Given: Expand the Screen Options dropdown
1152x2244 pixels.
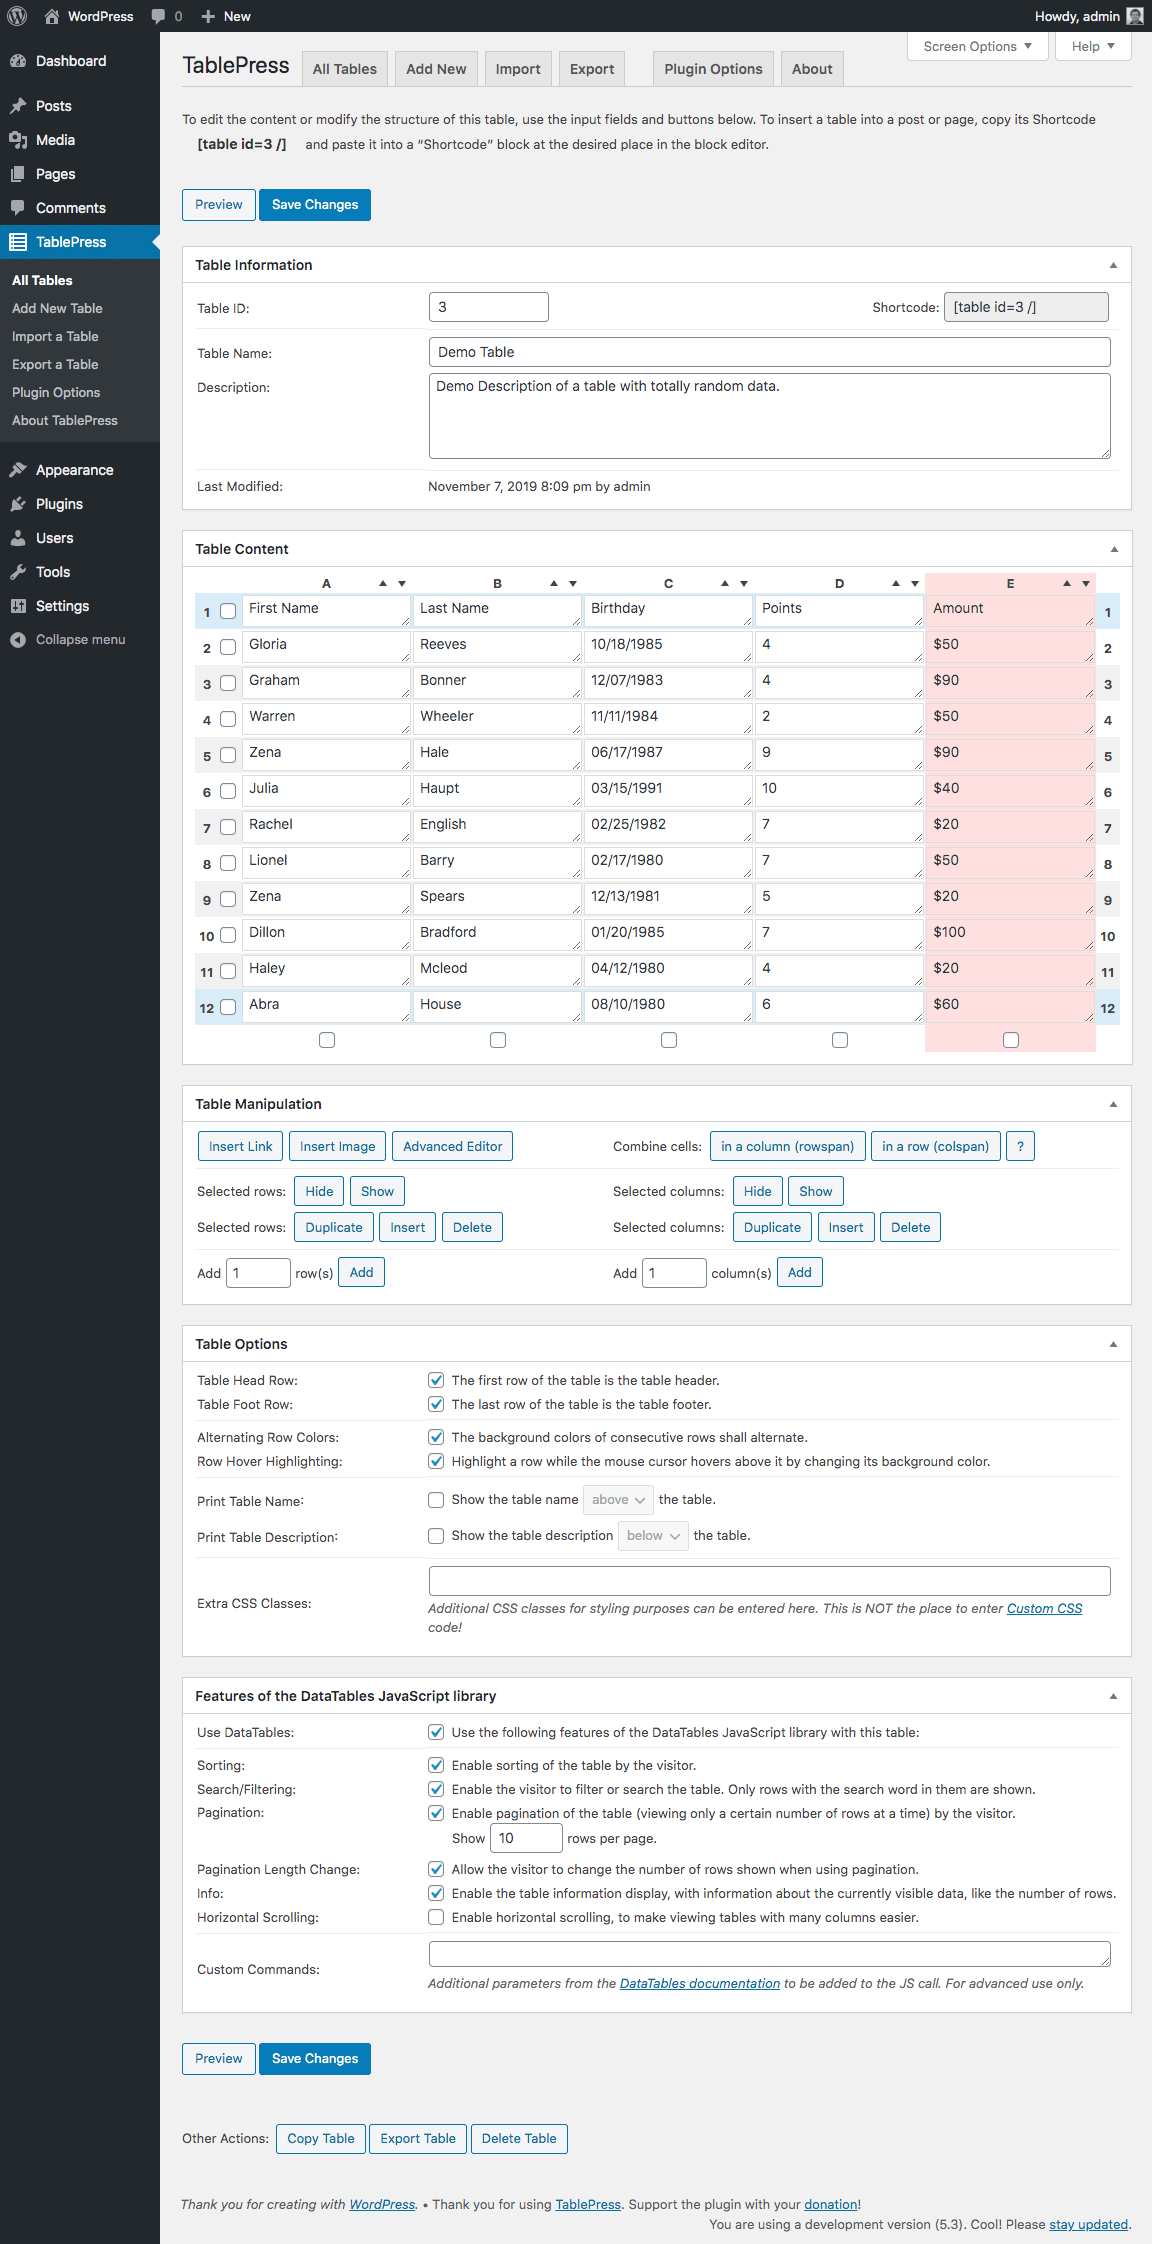Looking at the screenshot, I should click(x=977, y=46).
